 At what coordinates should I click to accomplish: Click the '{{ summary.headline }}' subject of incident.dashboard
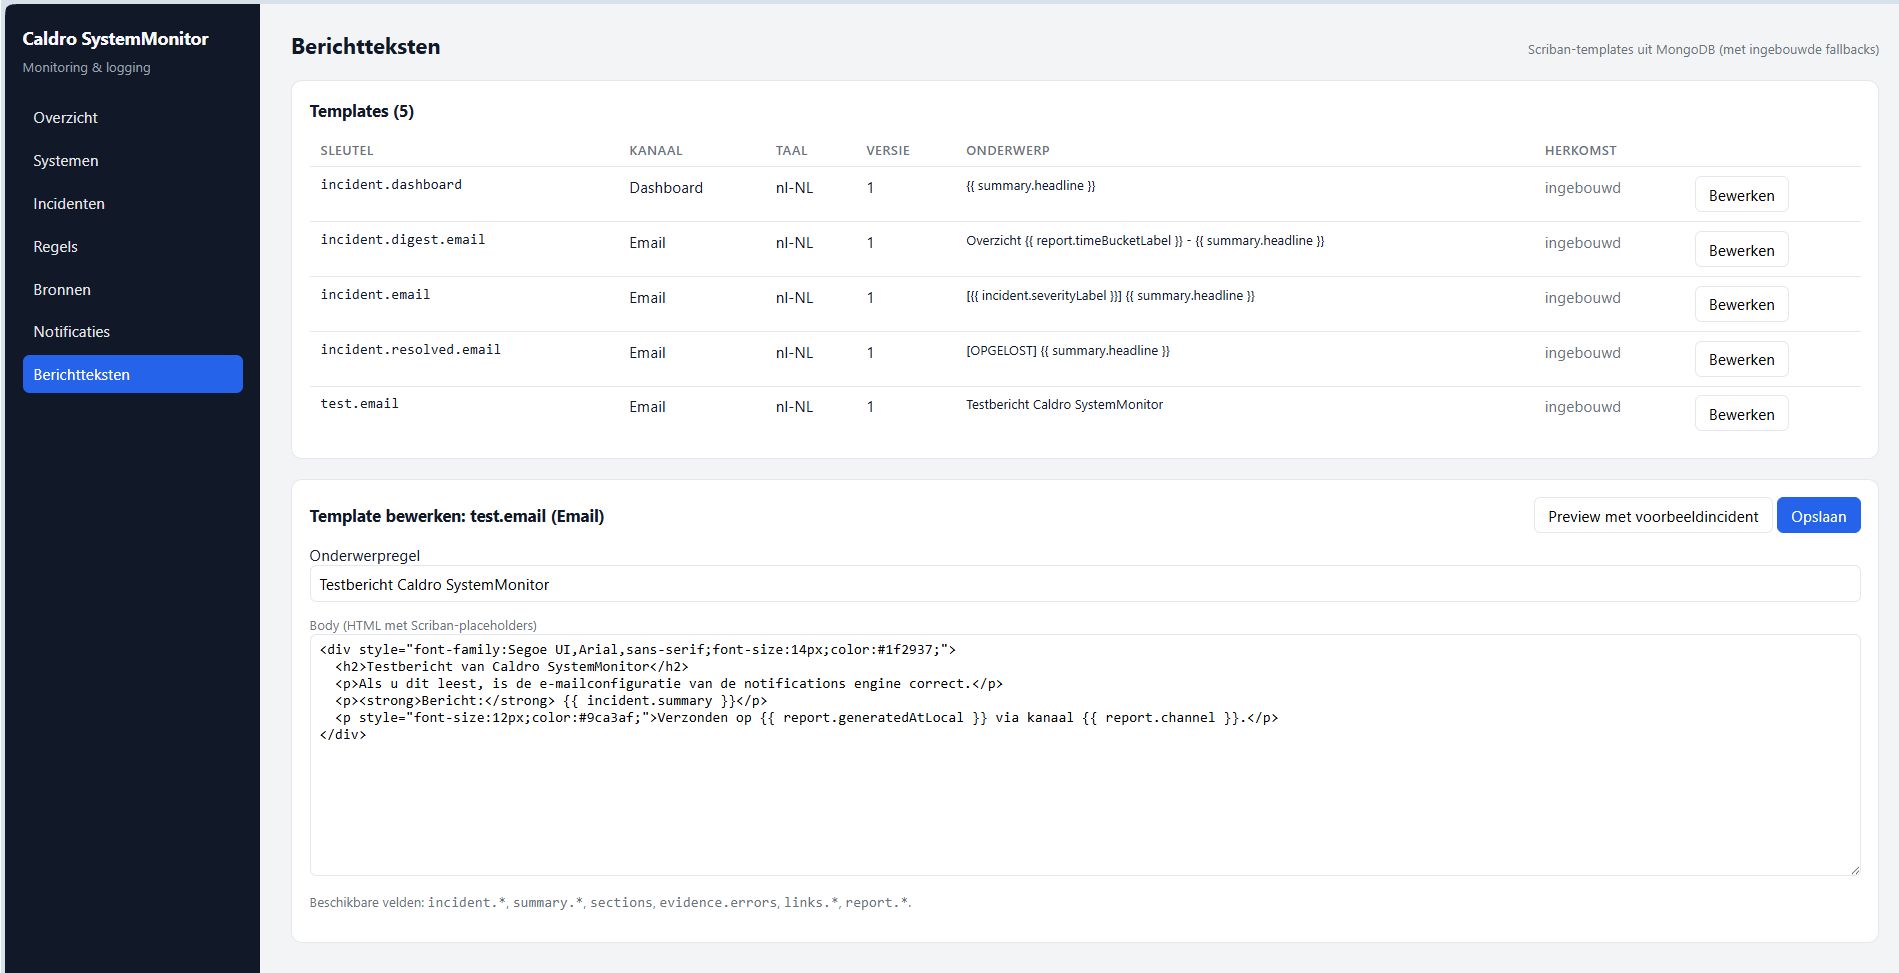[1030, 186]
